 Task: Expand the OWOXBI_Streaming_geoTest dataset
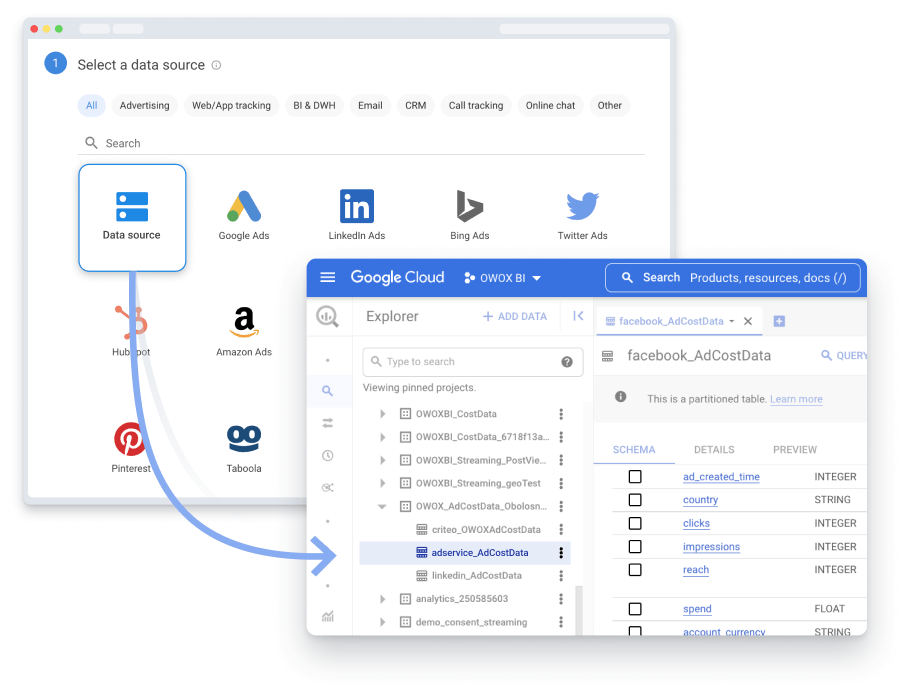tap(383, 483)
